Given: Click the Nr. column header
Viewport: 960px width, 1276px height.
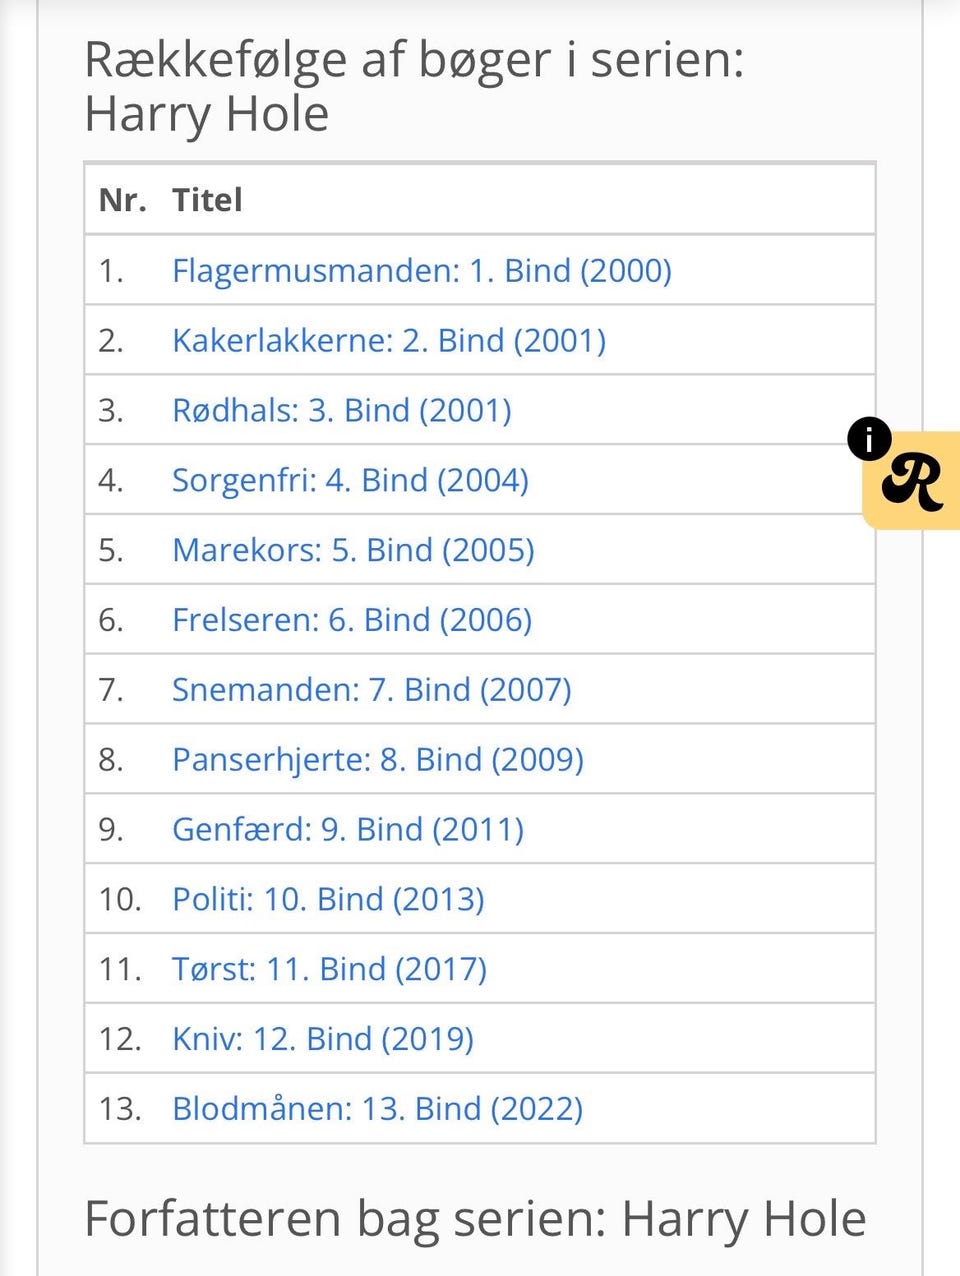Looking at the screenshot, I should pos(122,200).
